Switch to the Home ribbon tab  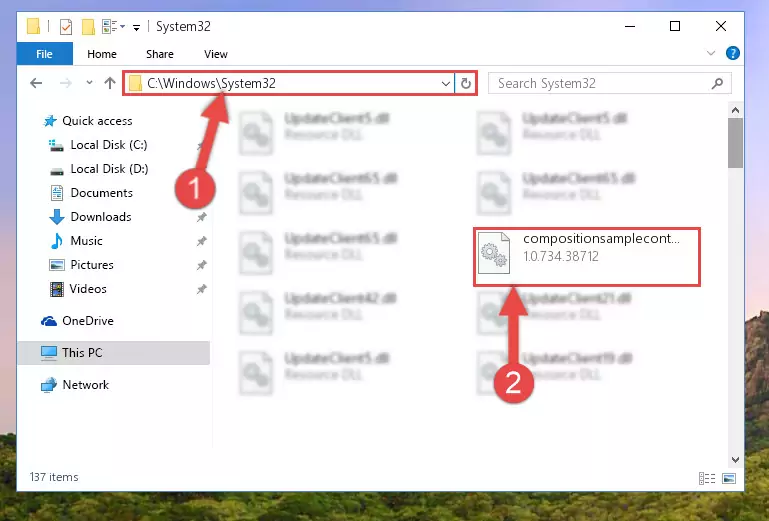coord(102,54)
